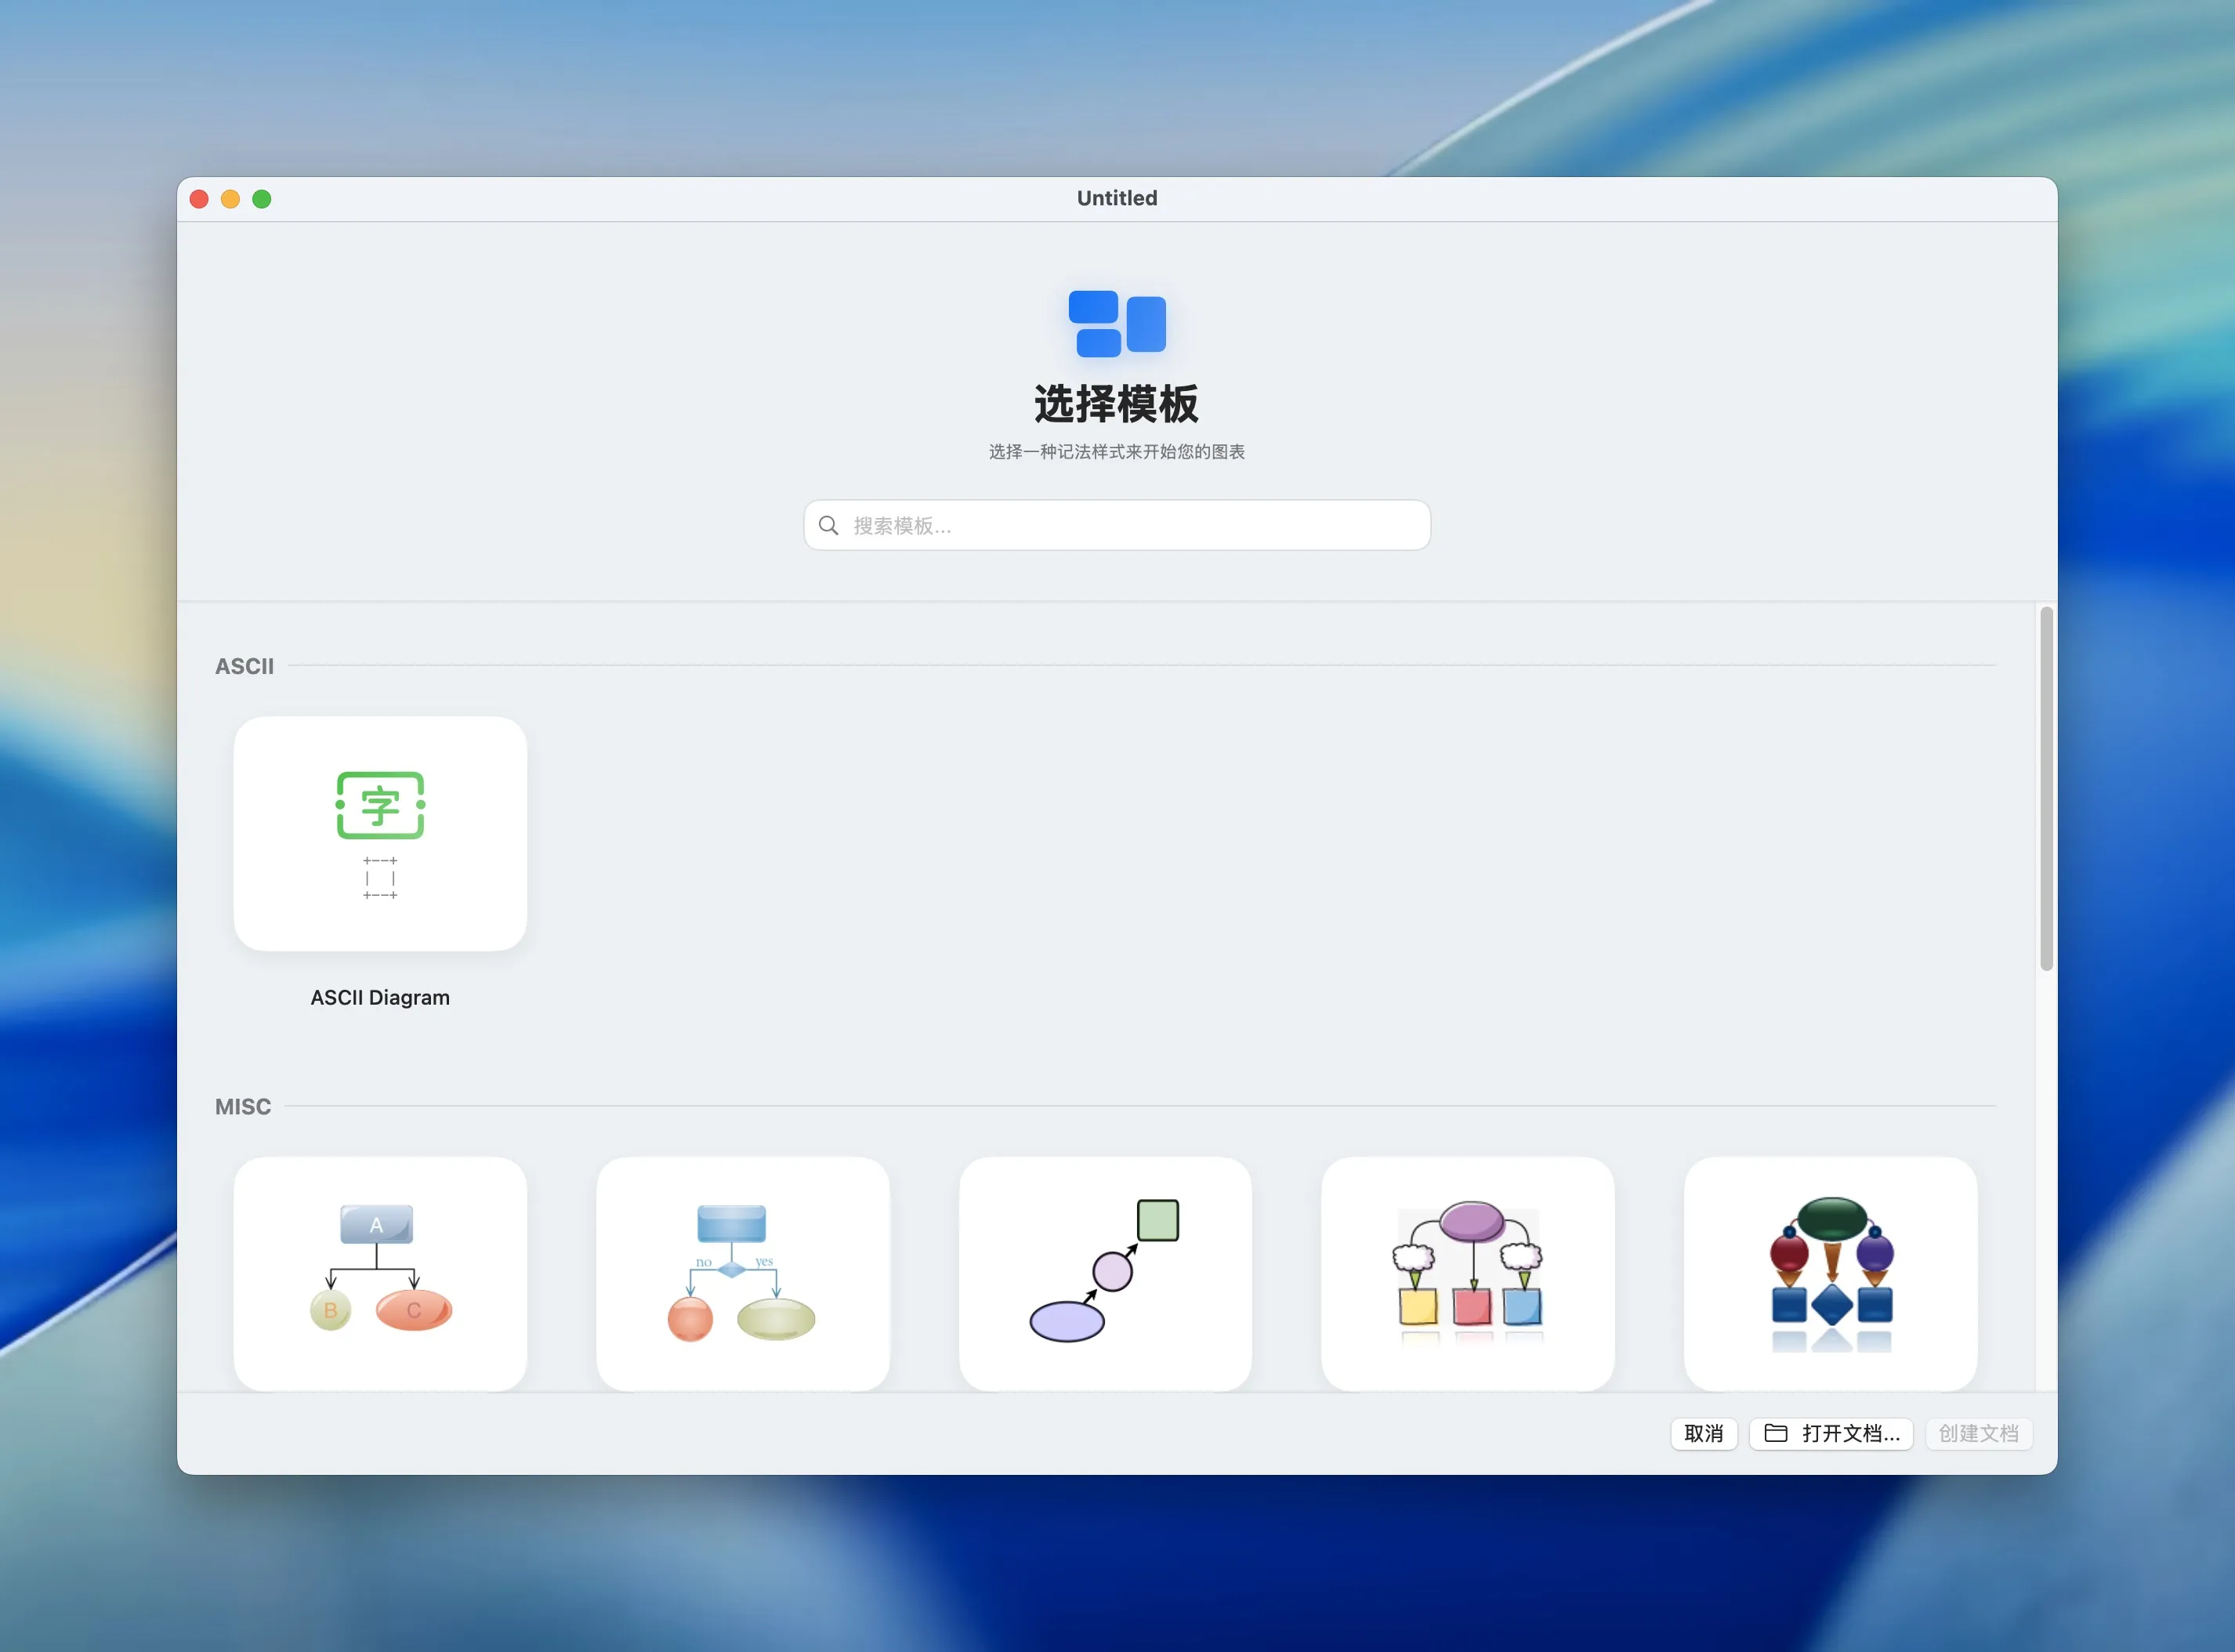Pick the yes/no decision flowchart template
The width and height of the screenshot is (2235, 1652).
(x=743, y=1273)
